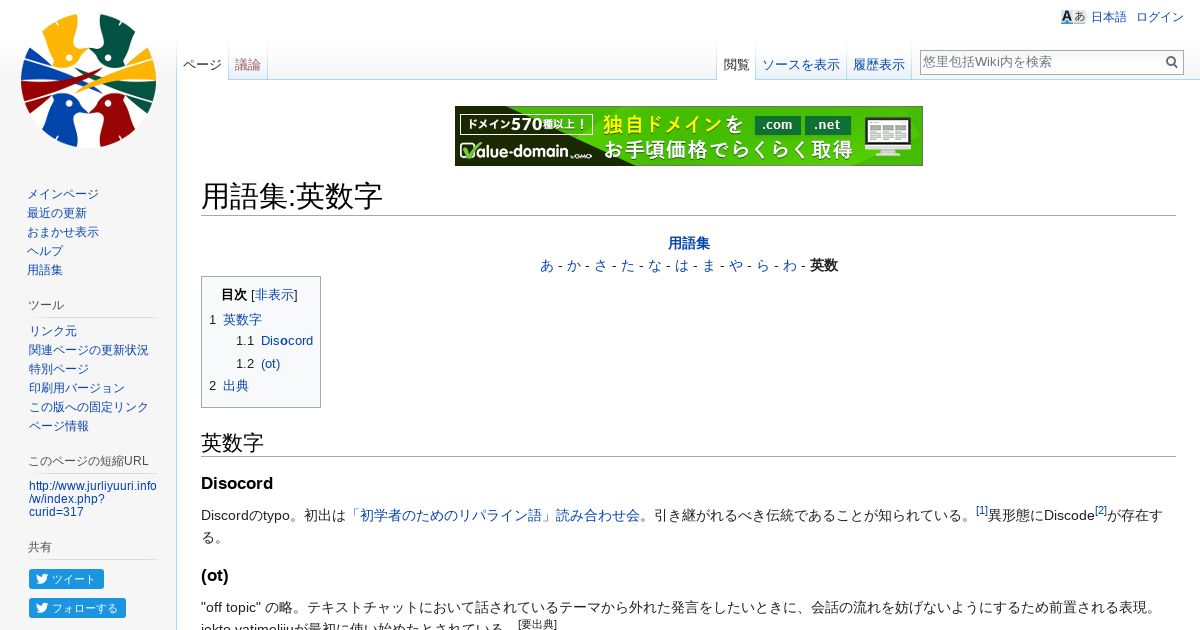Click the search magnifier icon
The image size is (1200, 630).
(1172, 62)
